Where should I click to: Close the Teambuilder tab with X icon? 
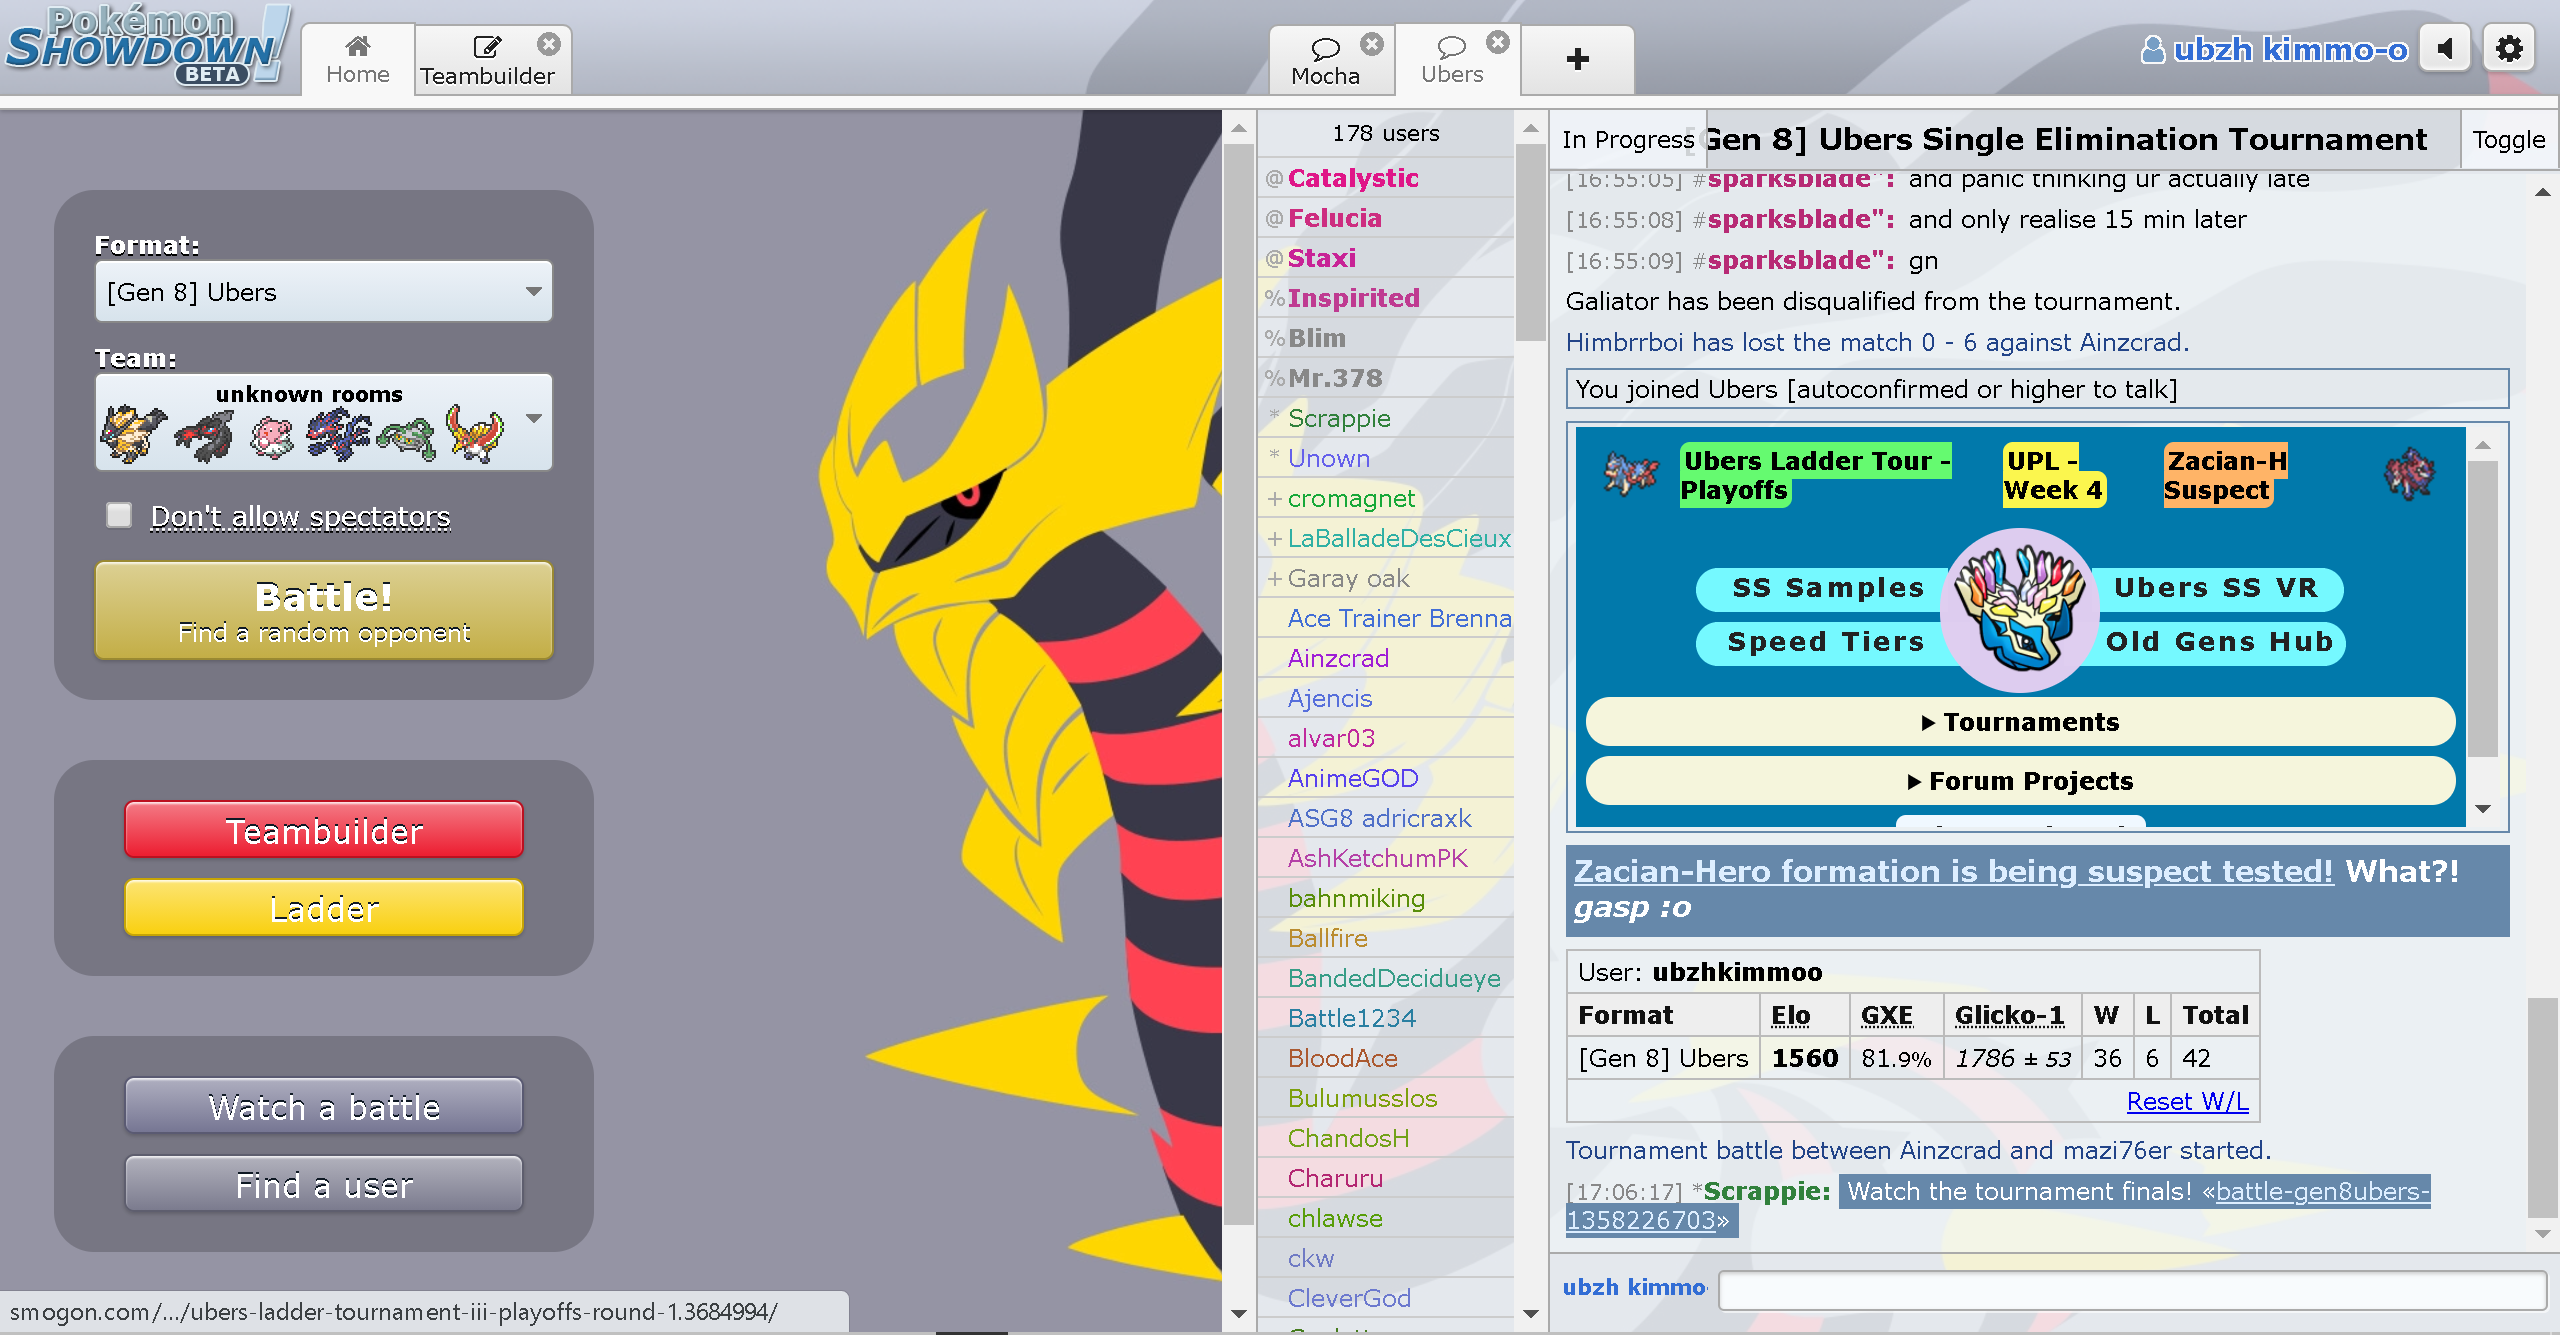click(x=548, y=44)
